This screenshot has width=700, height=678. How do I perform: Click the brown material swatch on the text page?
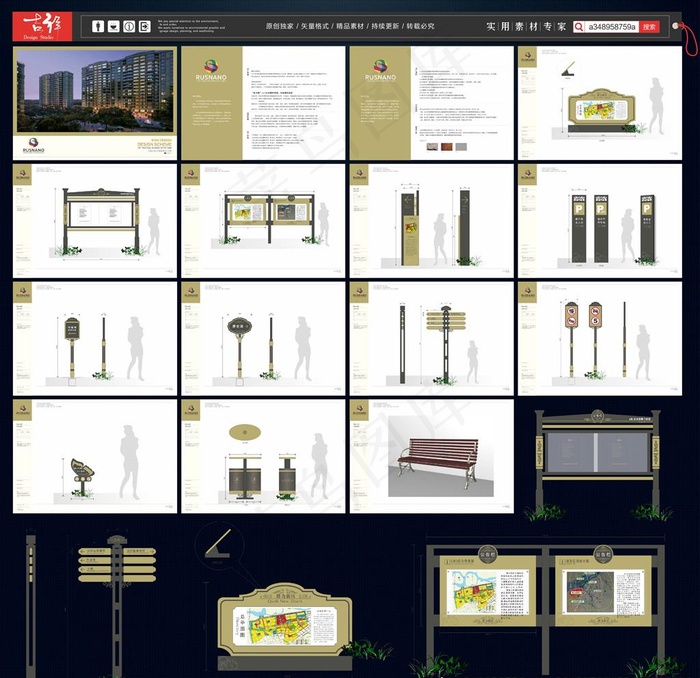(430, 147)
